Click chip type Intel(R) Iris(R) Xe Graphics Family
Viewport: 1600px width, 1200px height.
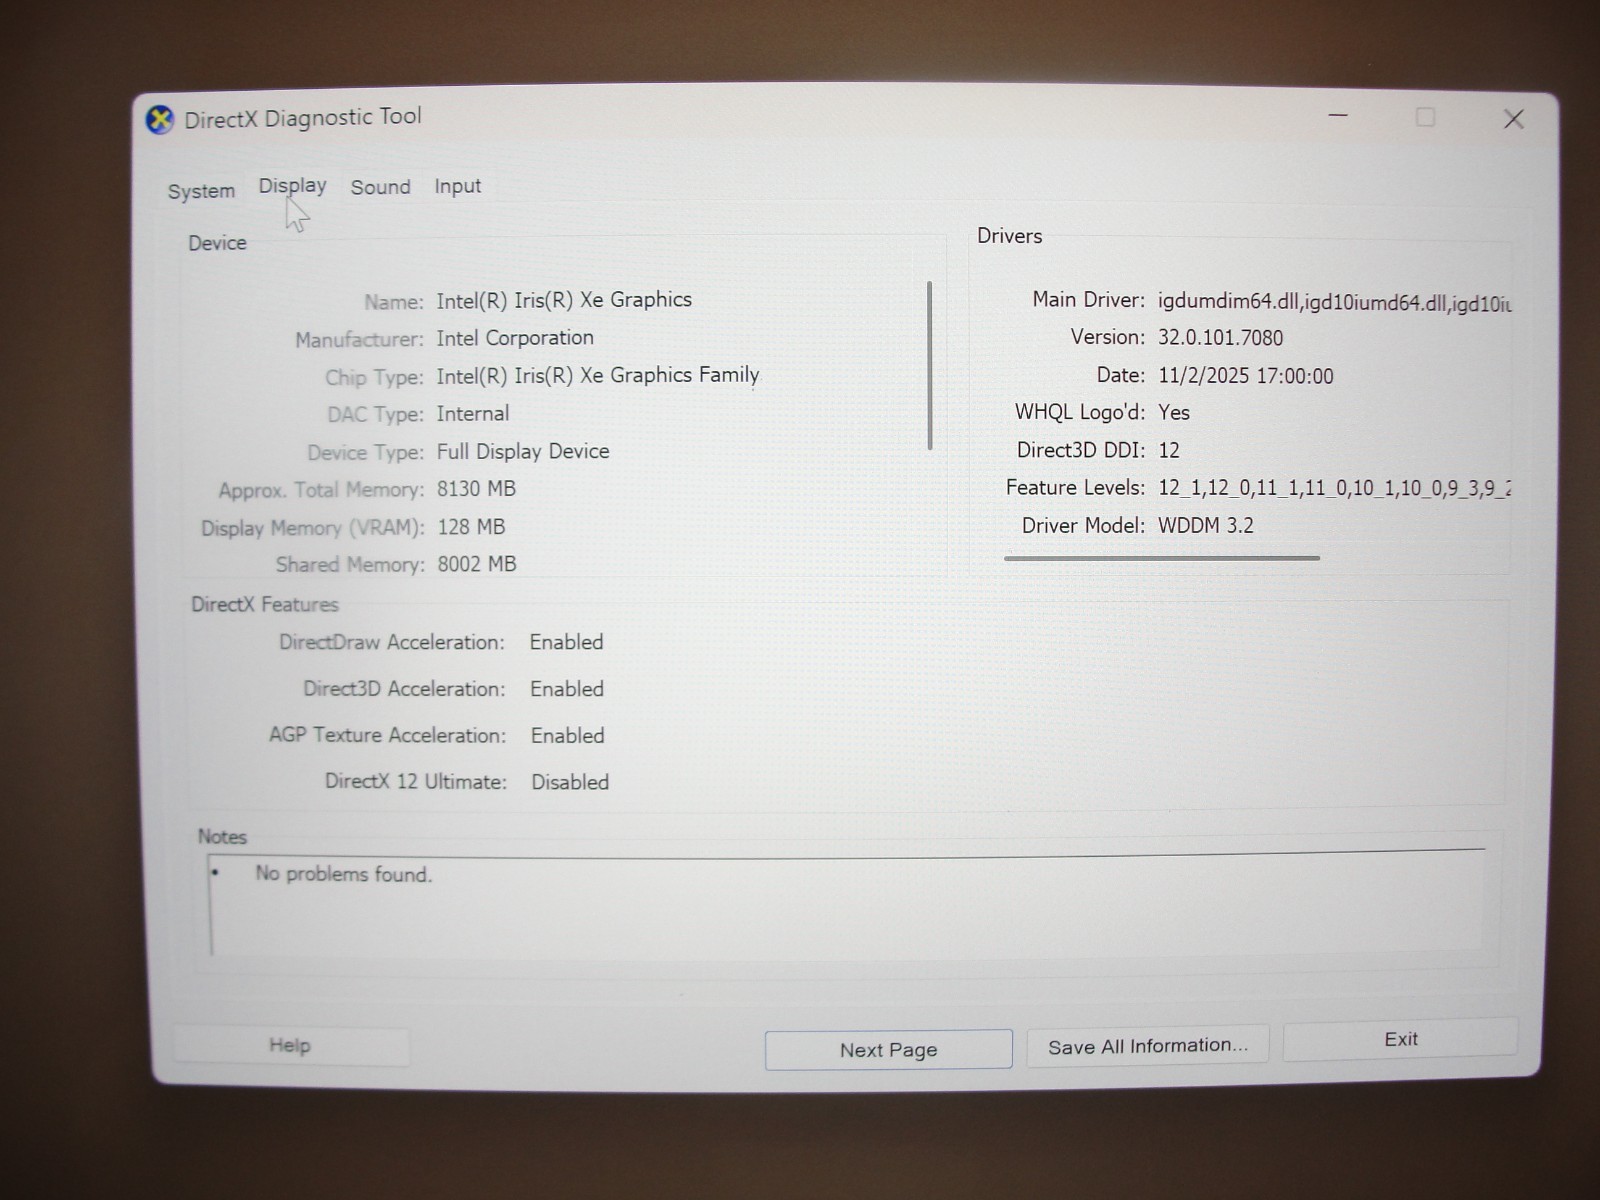coord(598,375)
